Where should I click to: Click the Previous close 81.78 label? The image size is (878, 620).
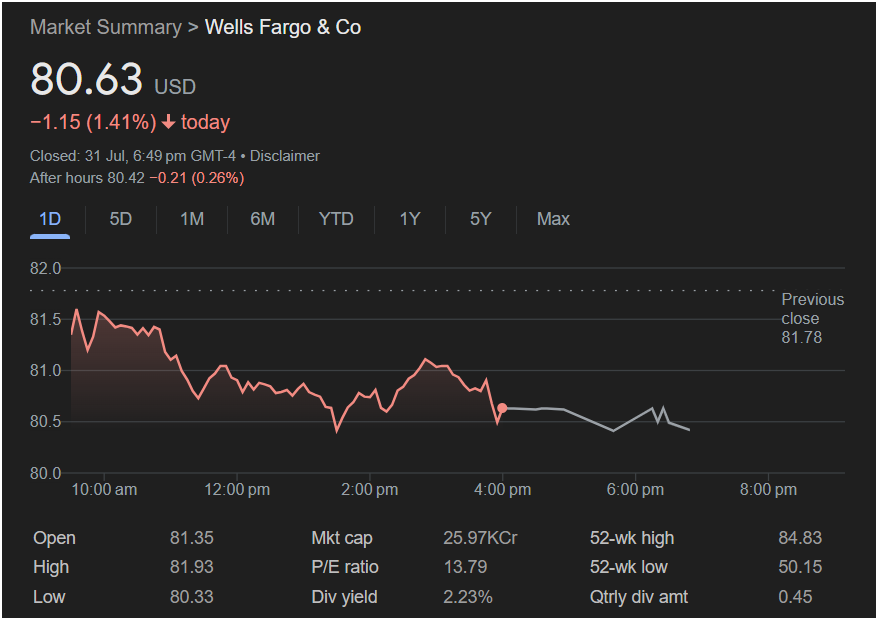(812, 318)
